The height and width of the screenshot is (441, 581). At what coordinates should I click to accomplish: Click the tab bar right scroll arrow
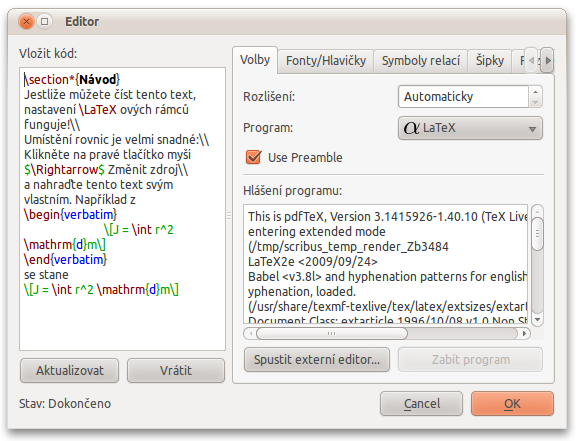click(548, 60)
